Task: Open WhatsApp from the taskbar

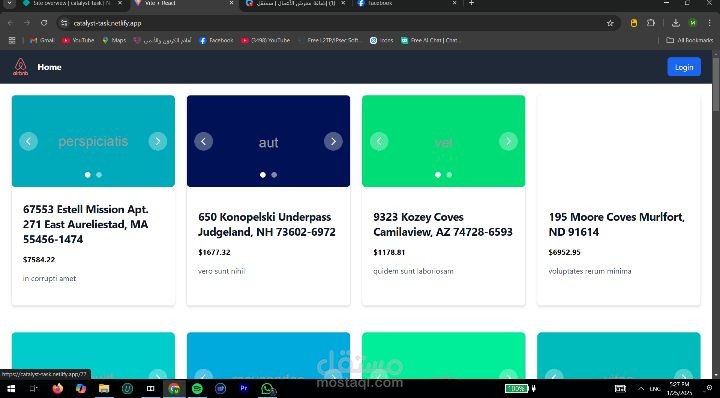Action: 267,388
